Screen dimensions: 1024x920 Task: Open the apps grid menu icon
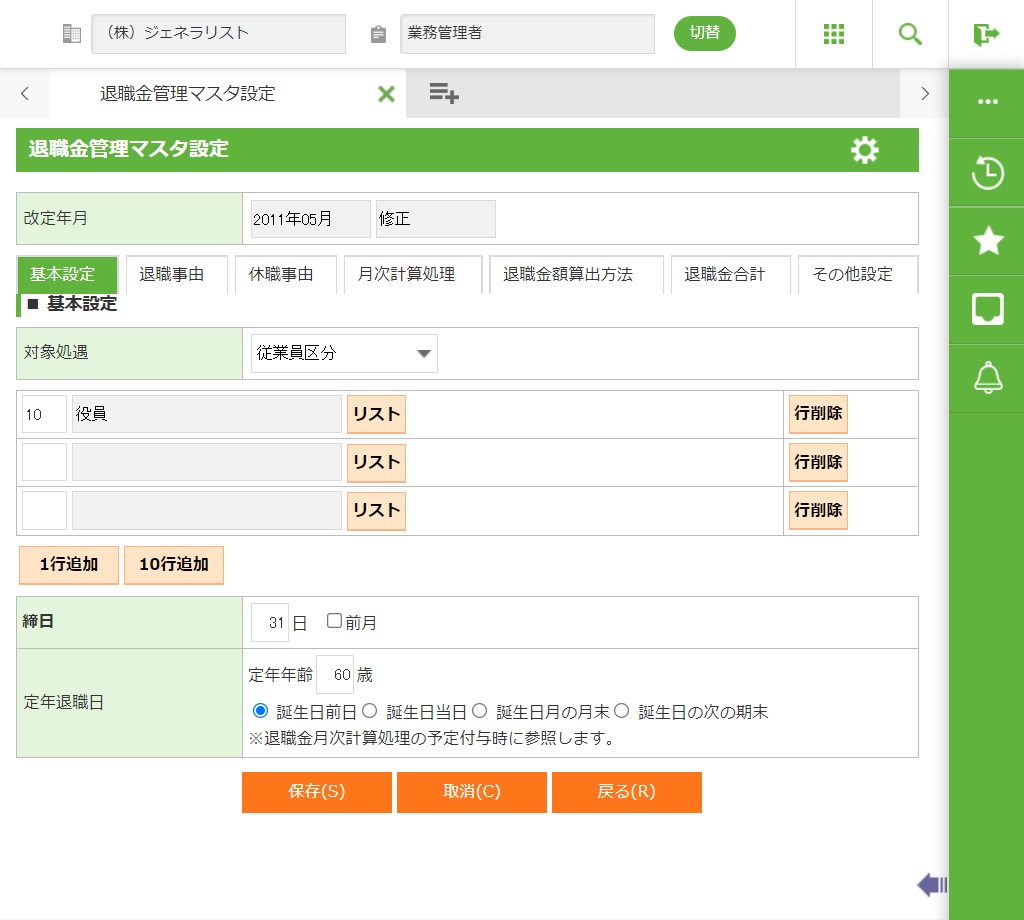[834, 34]
